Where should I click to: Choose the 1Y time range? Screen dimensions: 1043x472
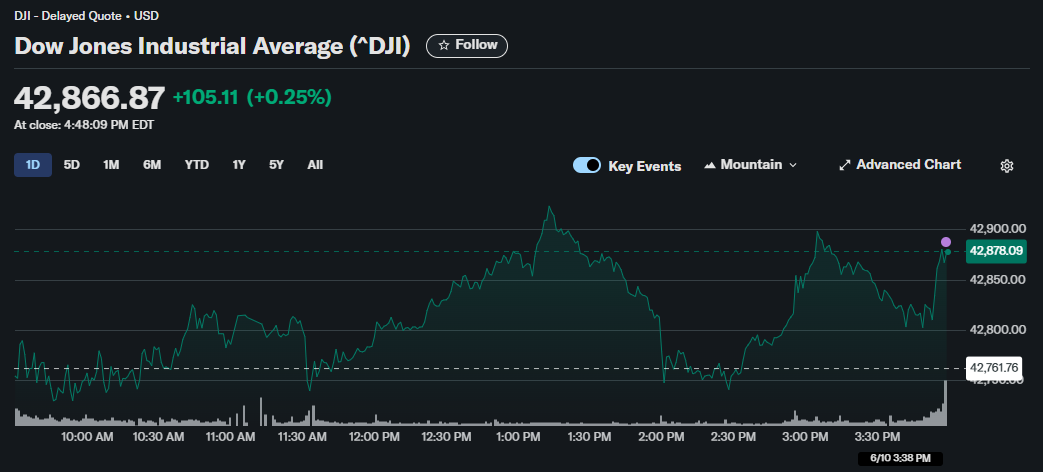[239, 165]
